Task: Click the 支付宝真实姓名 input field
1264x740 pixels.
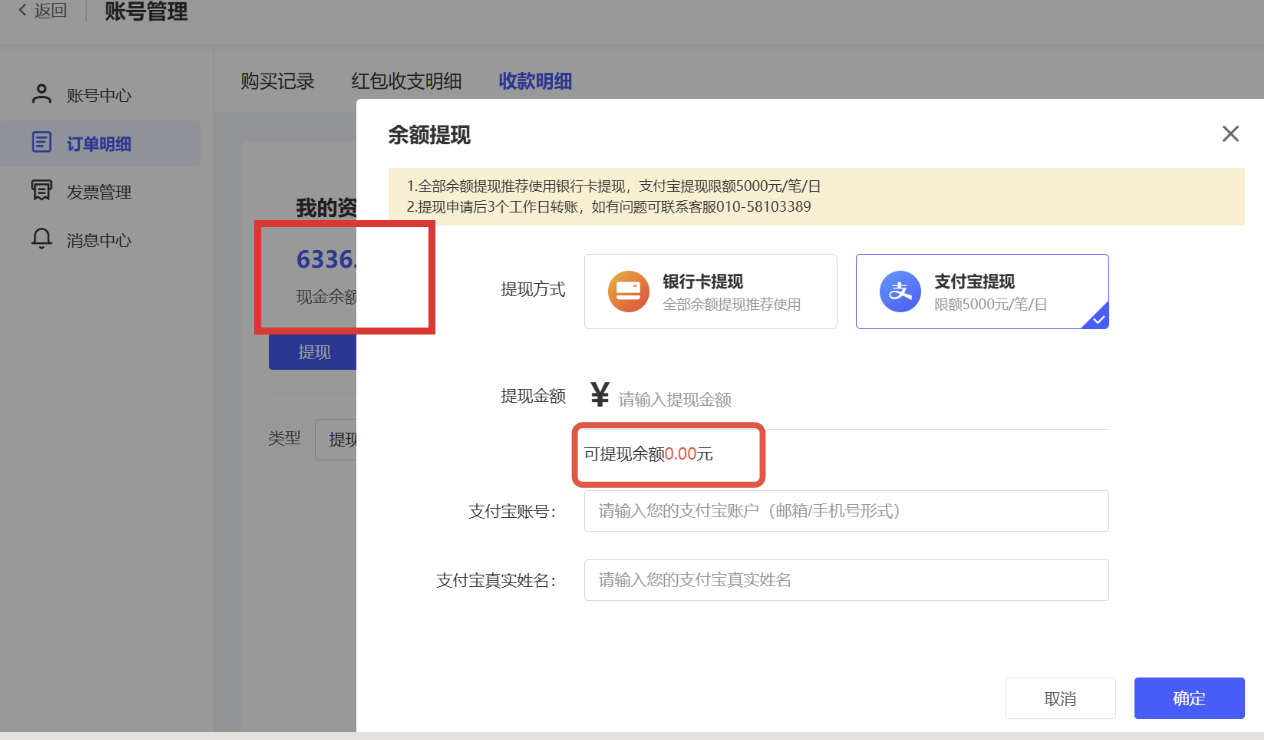Action: (845, 580)
